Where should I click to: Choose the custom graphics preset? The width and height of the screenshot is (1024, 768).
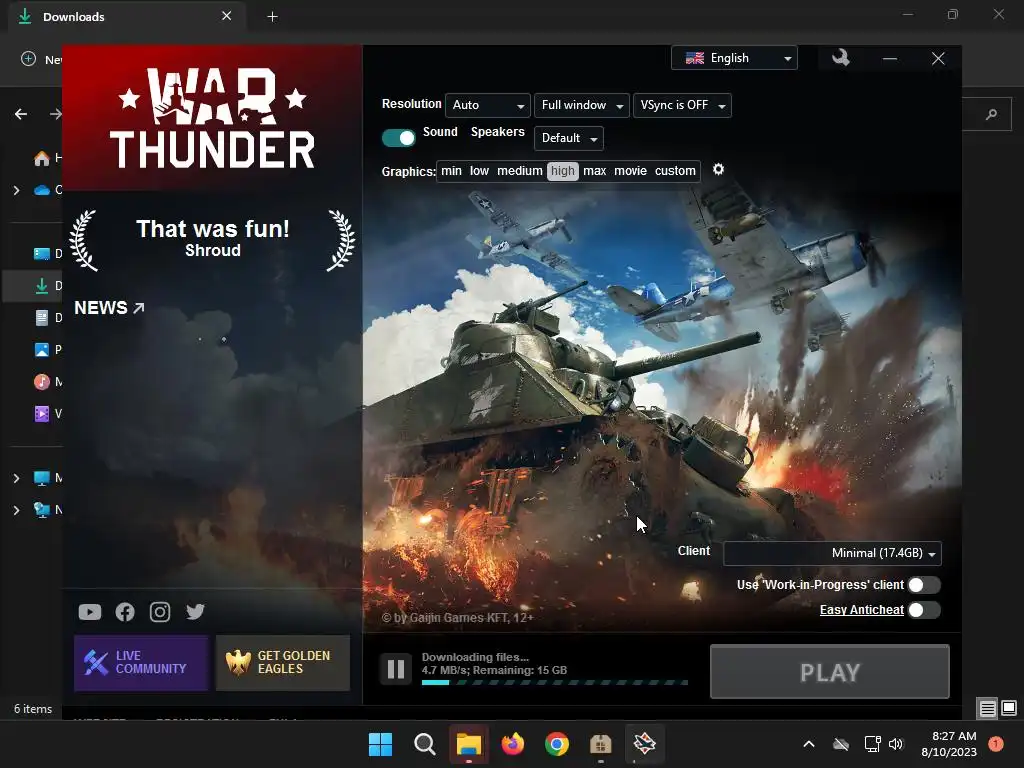pyautogui.click(x=675, y=171)
